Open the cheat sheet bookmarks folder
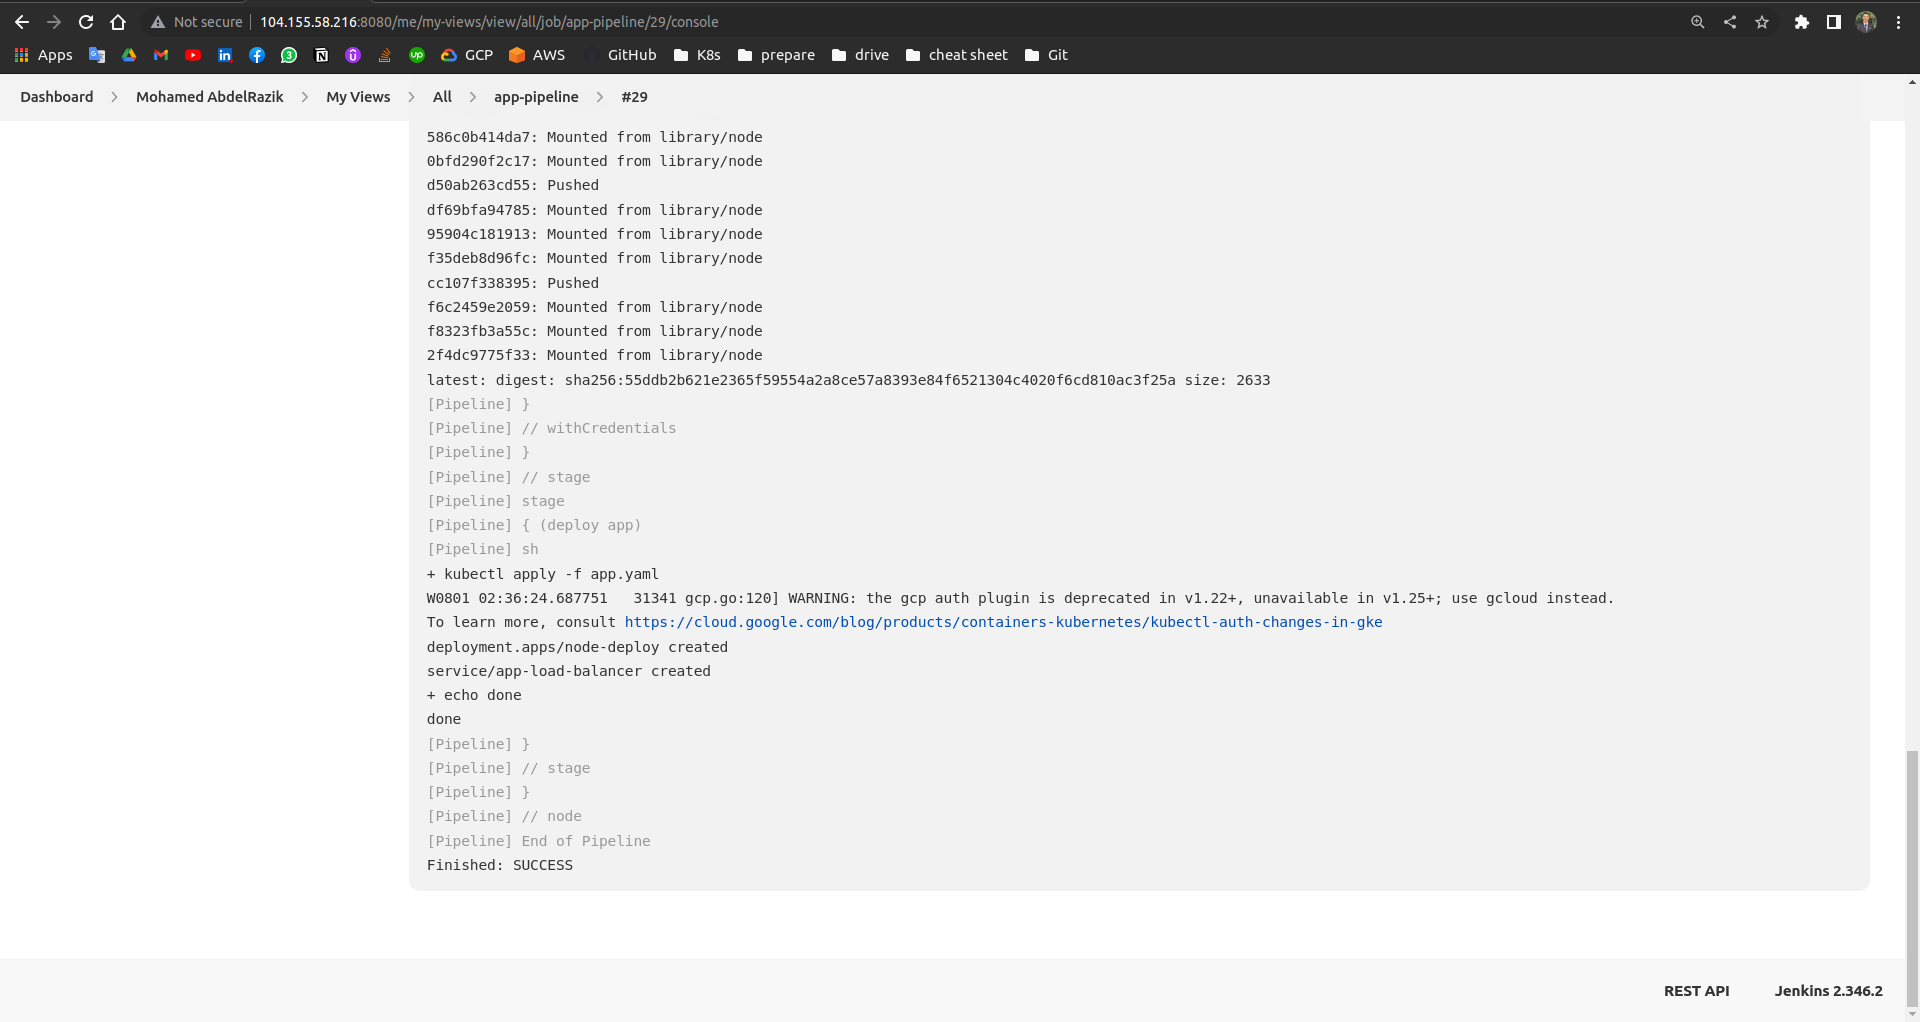The height and width of the screenshot is (1022, 1920). click(x=957, y=55)
